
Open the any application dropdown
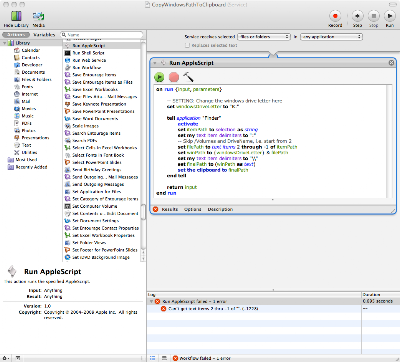point(331,37)
